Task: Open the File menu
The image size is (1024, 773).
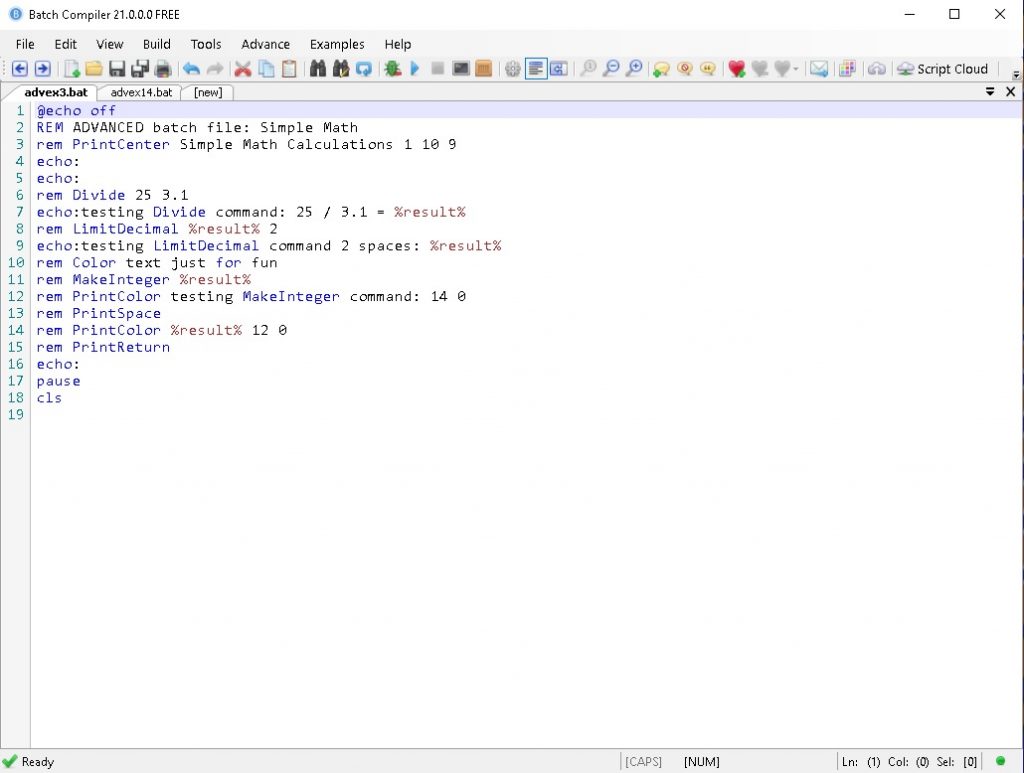Action: 25,44
